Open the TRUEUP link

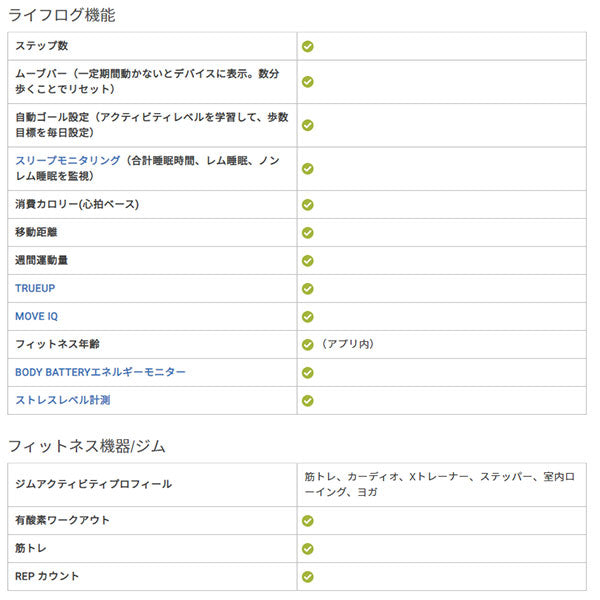(37, 288)
